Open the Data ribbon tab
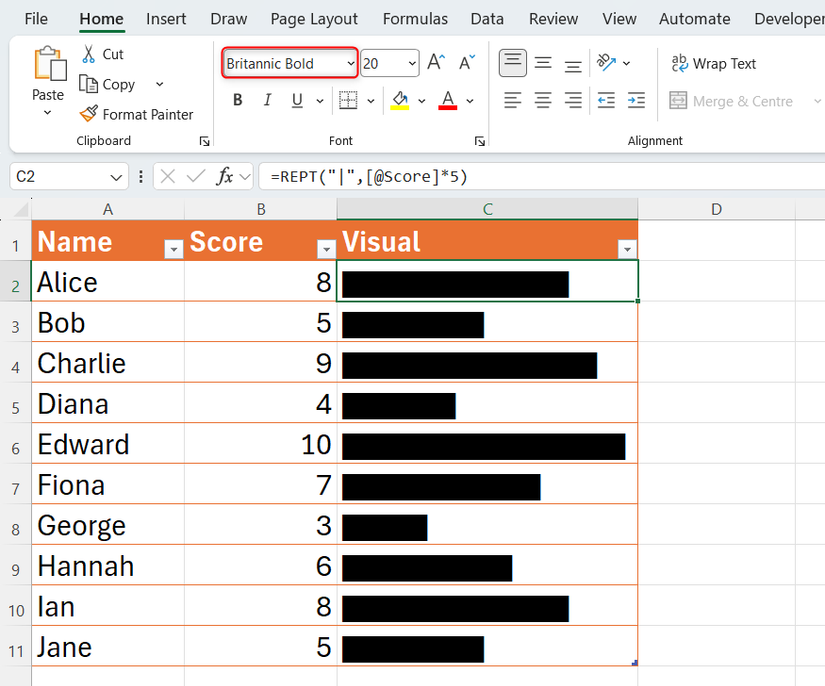The height and width of the screenshot is (686, 825). click(487, 18)
